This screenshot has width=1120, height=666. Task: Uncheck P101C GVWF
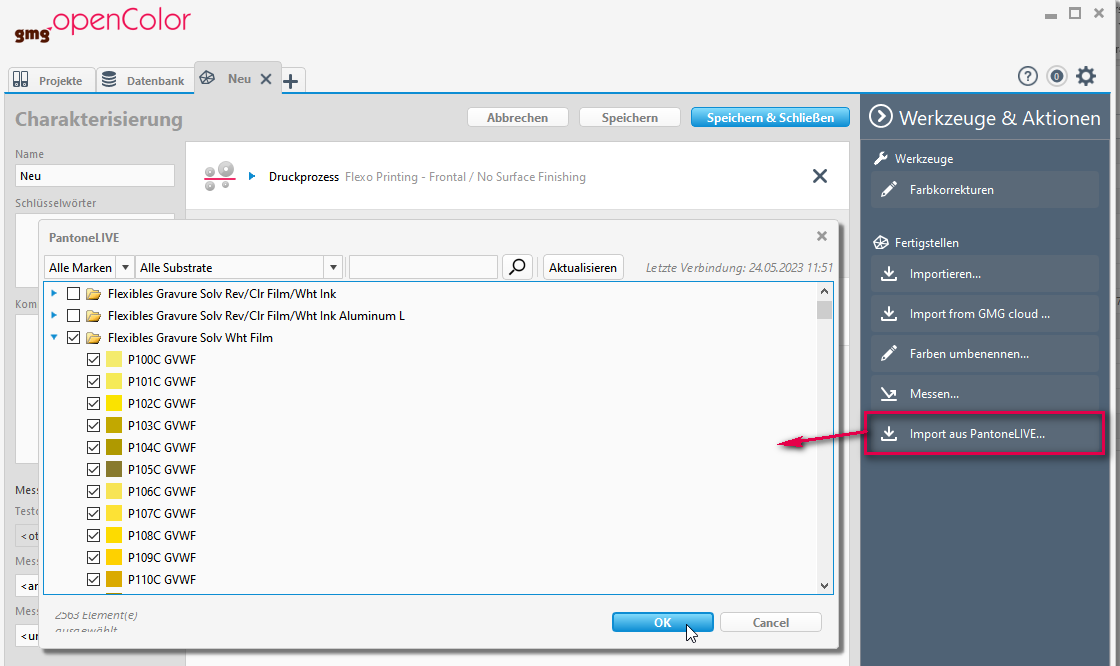94,382
